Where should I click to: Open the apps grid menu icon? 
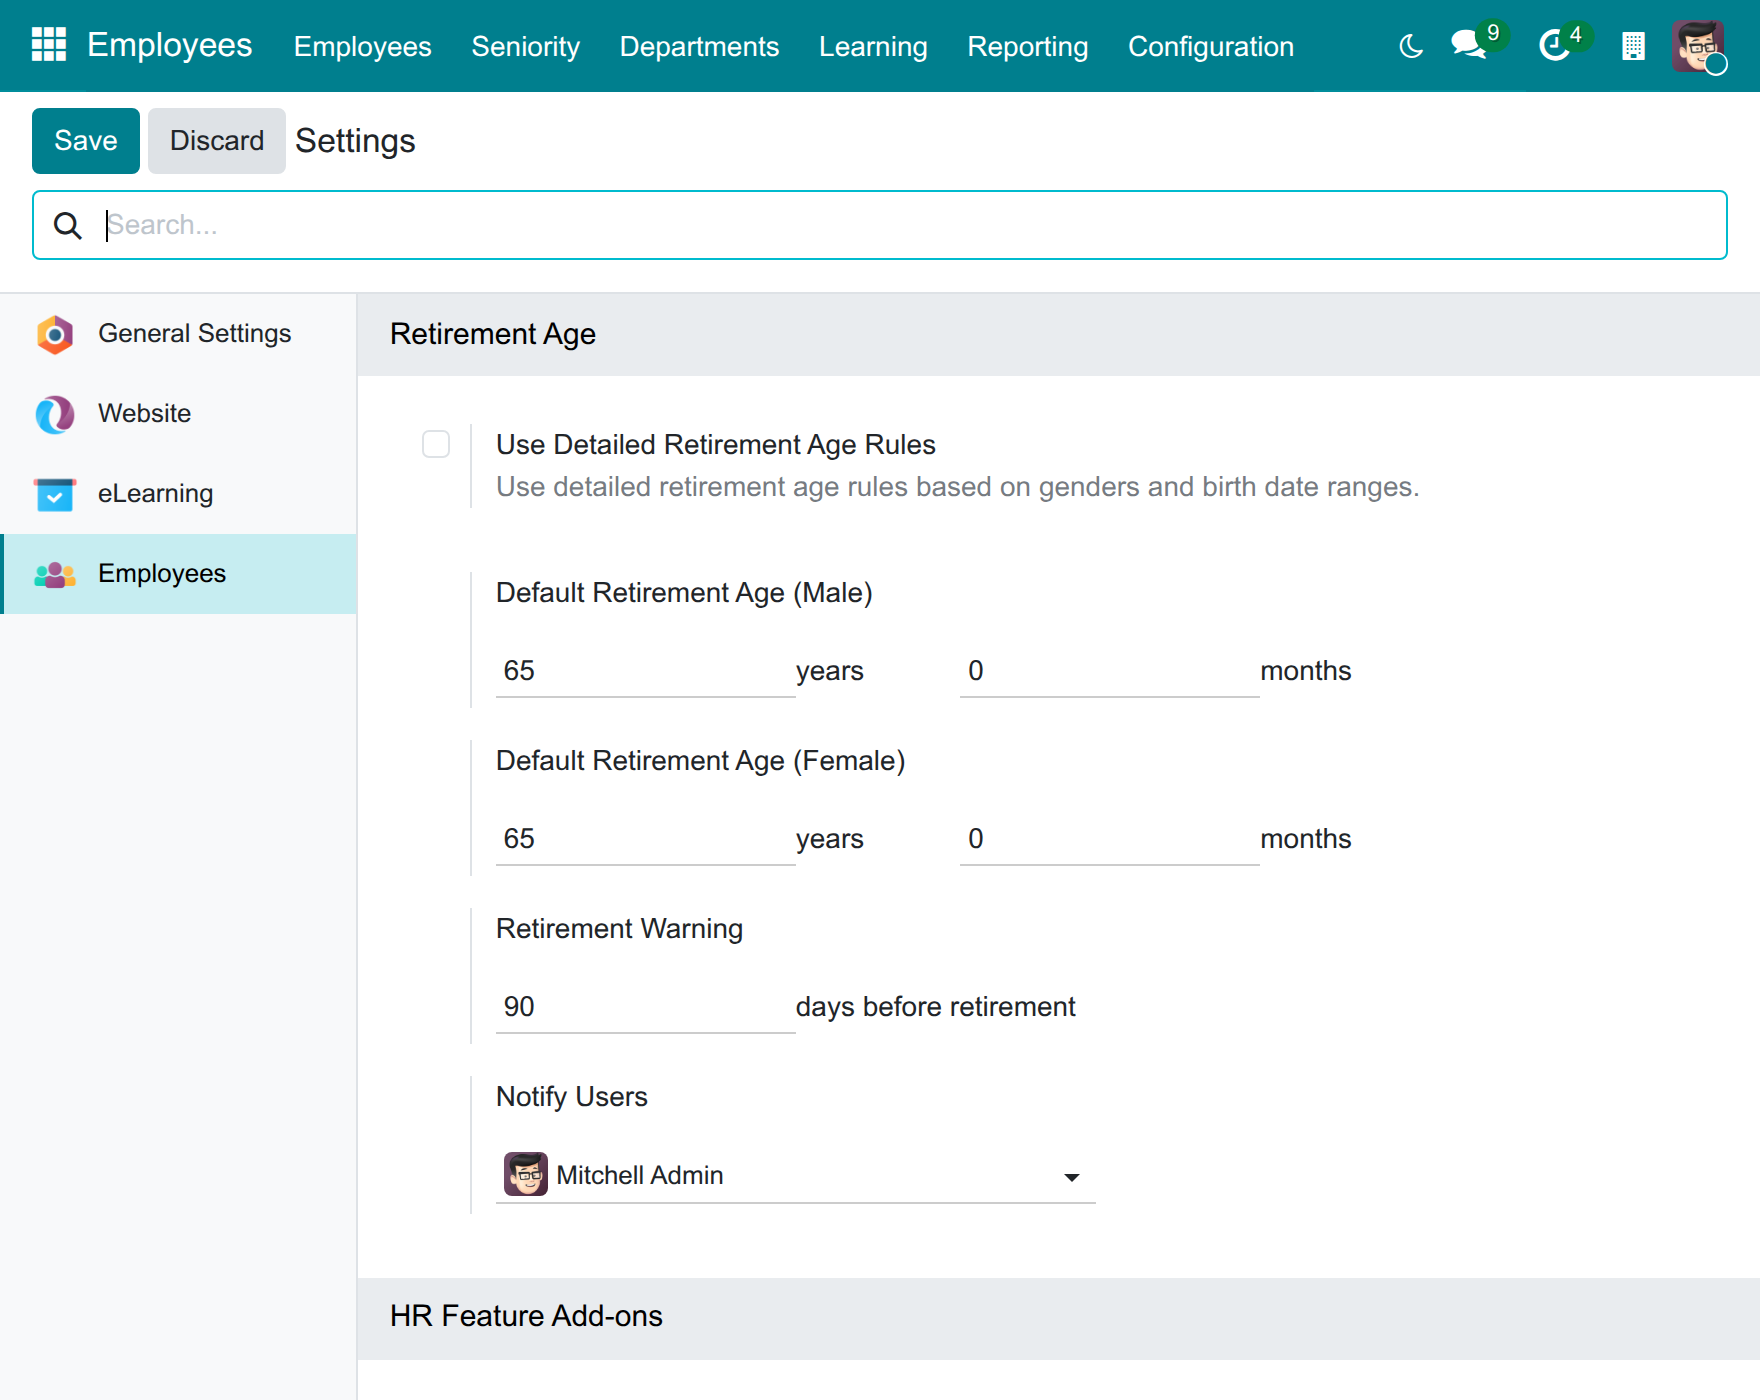(x=49, y=45)
